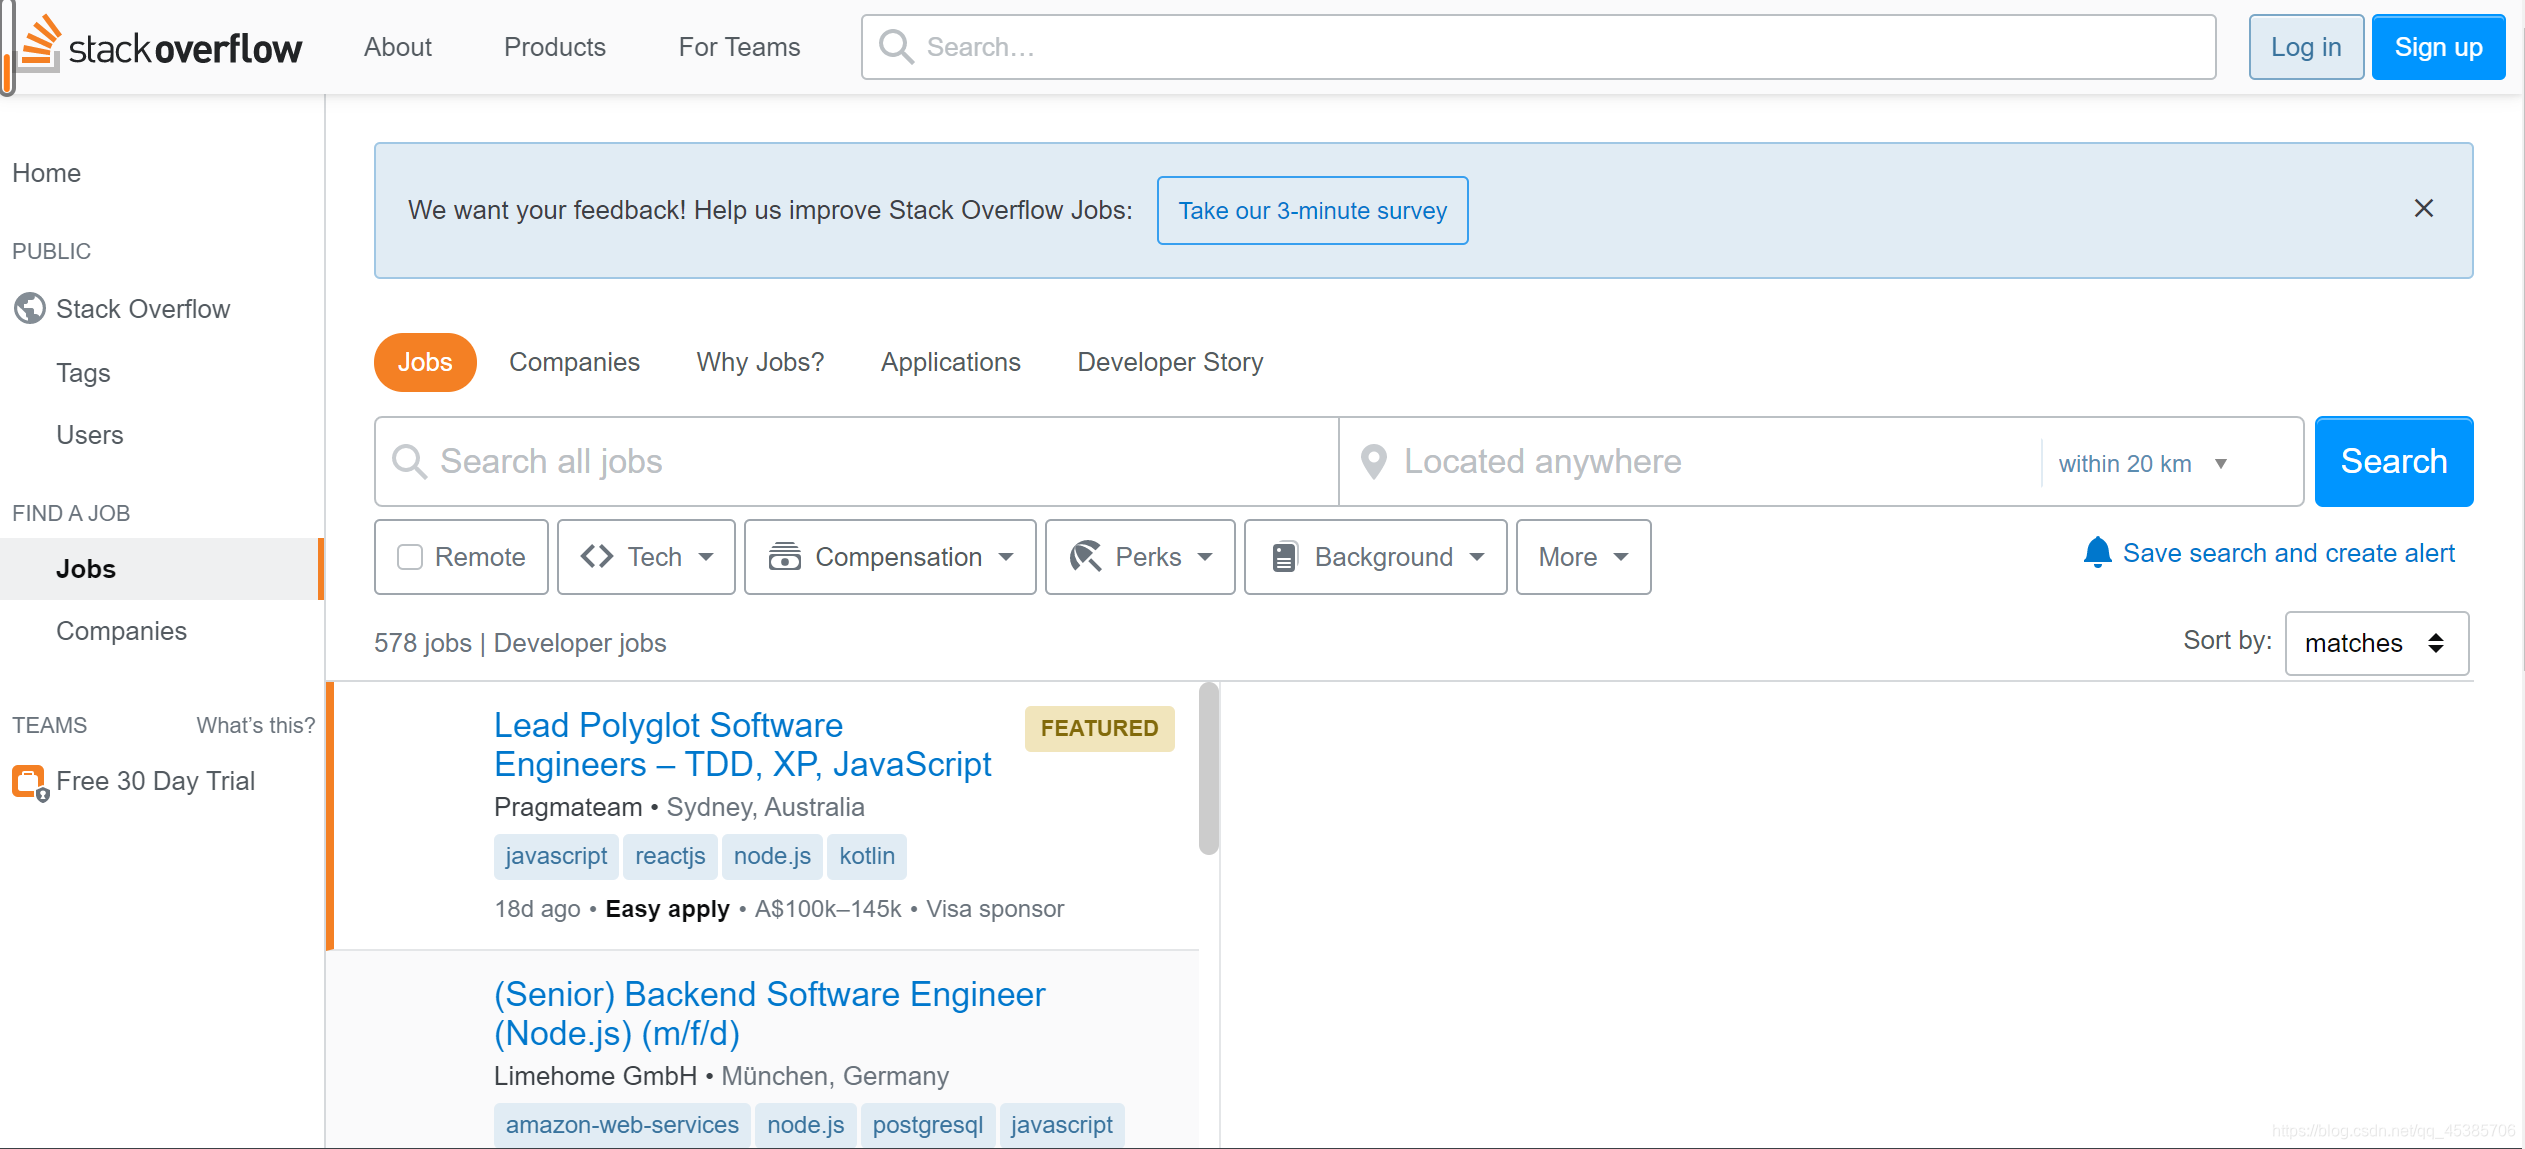Open the Developer Story tab
Screen dimensions: 2525x1149
pos(1170,362)
